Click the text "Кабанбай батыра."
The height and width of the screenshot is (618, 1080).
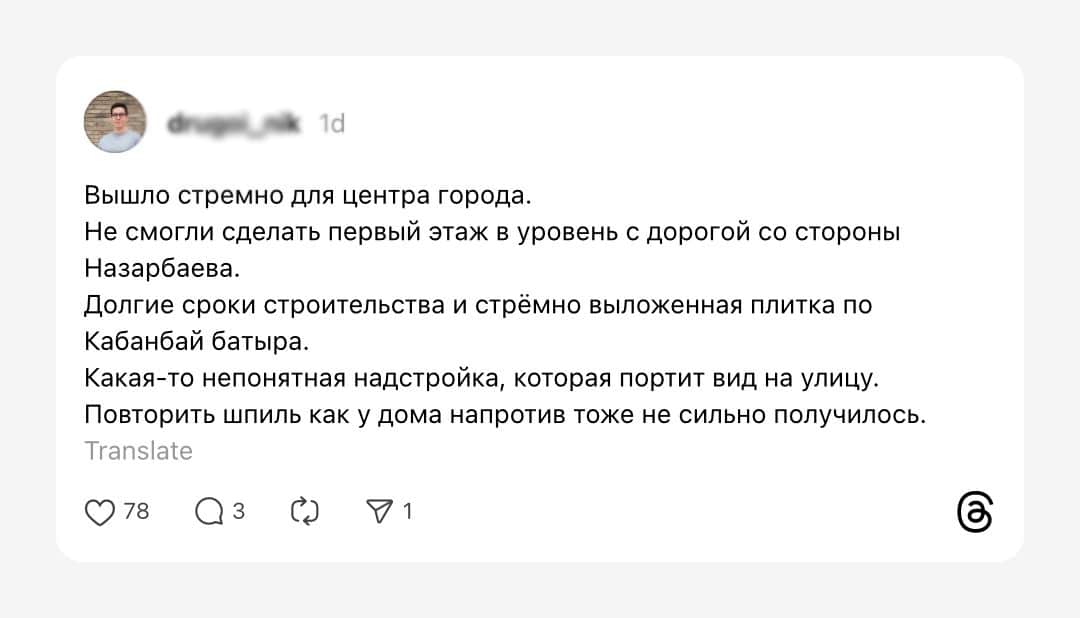pyautogui.click(x=196, y=341)
